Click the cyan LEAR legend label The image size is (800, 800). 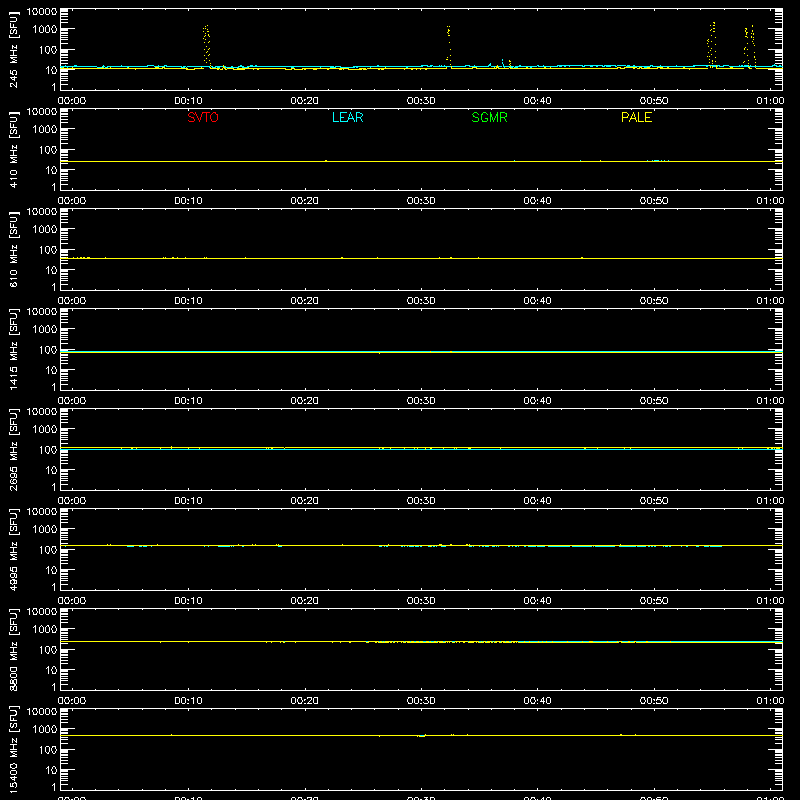347,117
